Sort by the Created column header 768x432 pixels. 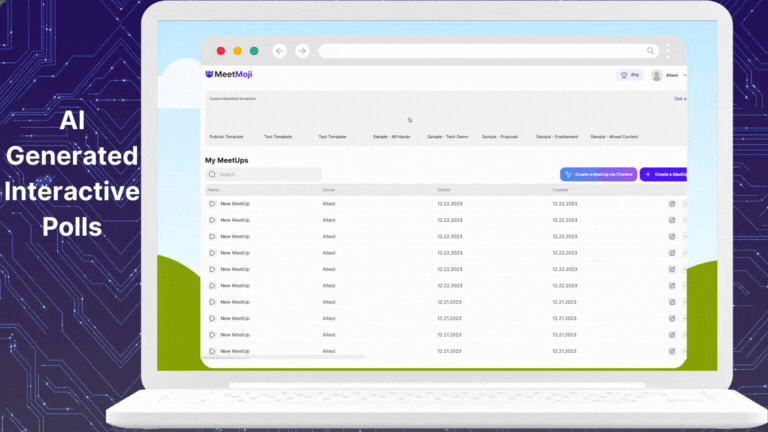[x=560, y=190]
